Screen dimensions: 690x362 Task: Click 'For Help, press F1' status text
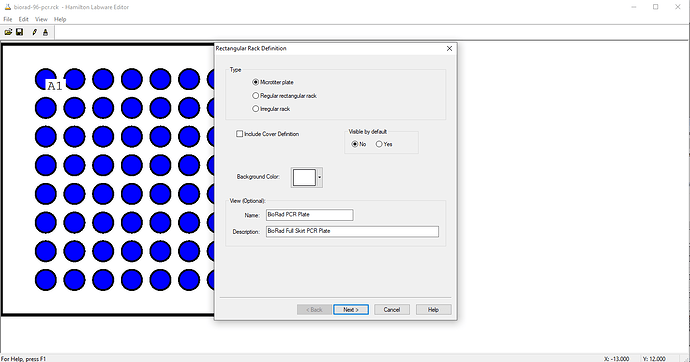(23, 359)
